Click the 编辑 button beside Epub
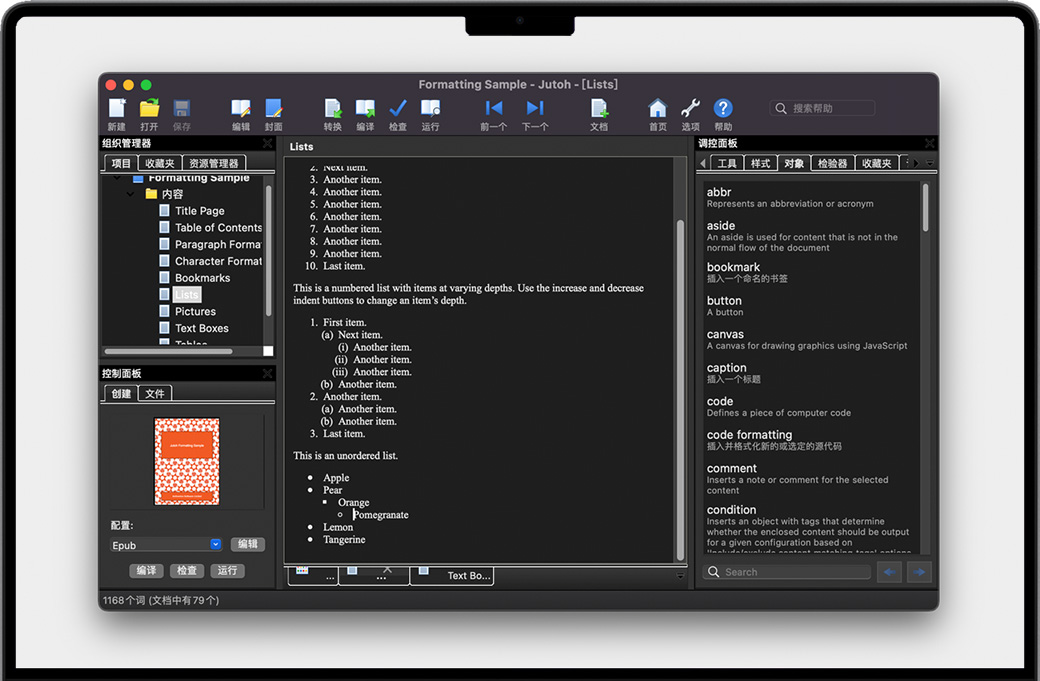The image size is (1040, 681). tap(248, 545)
